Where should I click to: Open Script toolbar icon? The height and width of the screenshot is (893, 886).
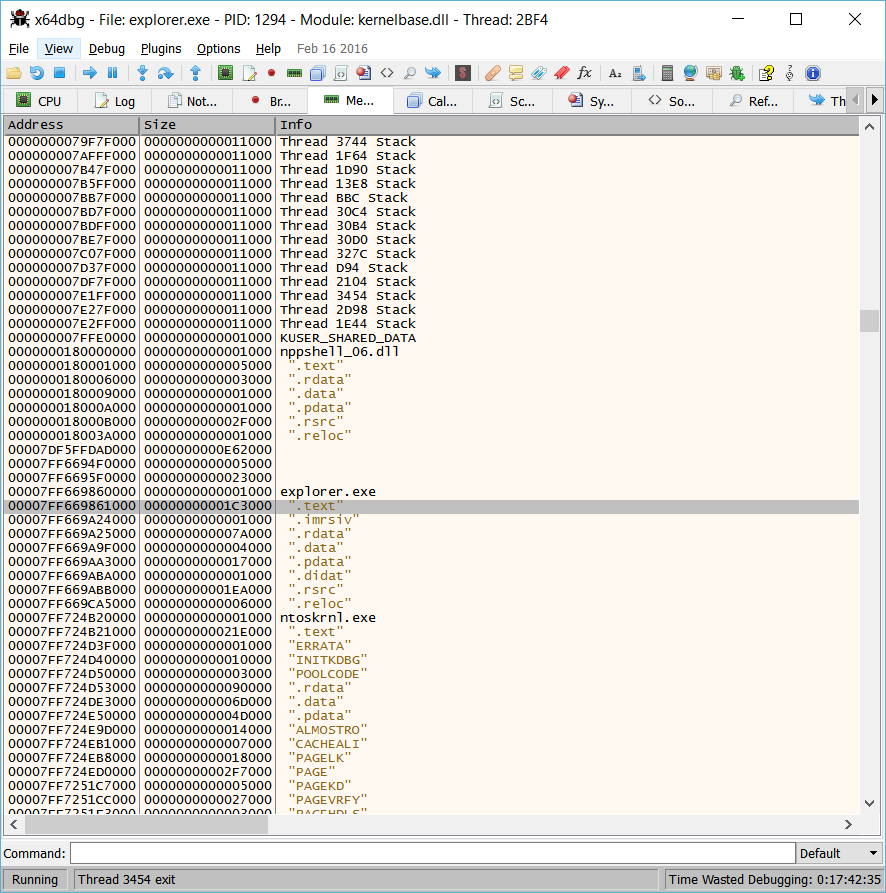(341, 73)
